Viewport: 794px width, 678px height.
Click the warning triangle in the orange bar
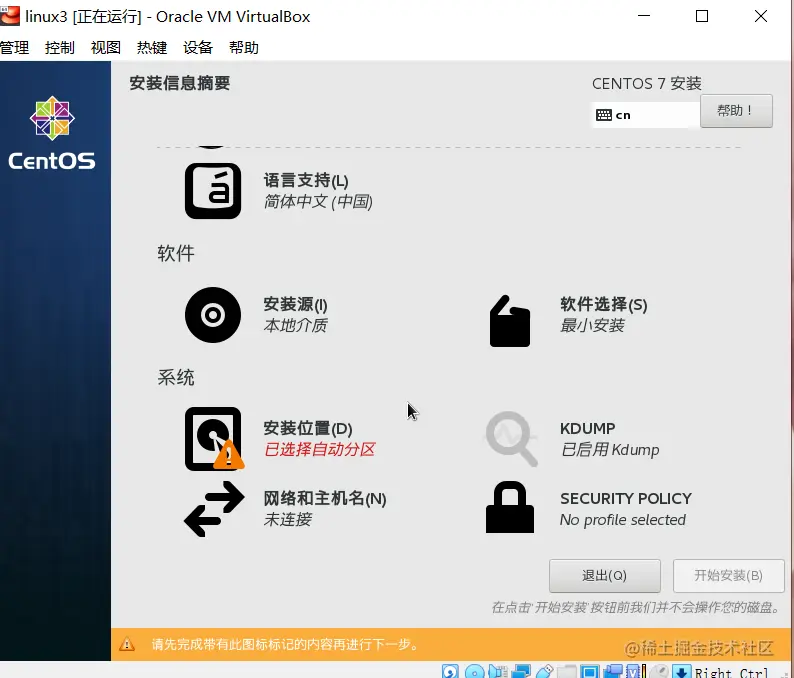127,645
